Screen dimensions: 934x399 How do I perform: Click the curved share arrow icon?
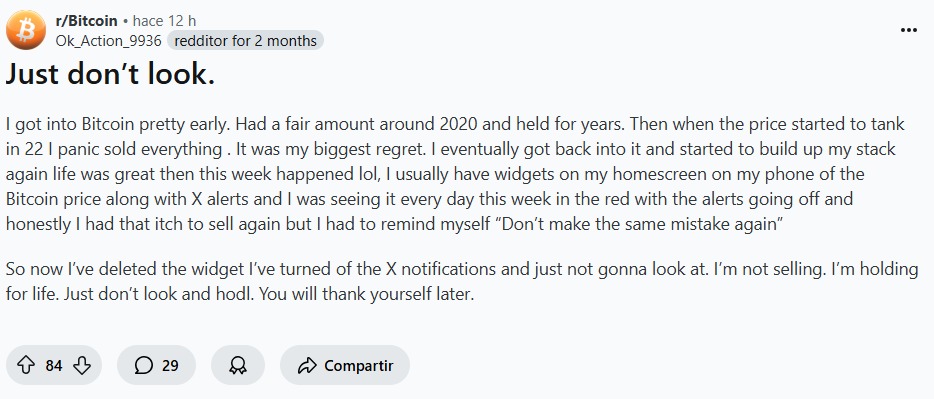click(306, 365)
